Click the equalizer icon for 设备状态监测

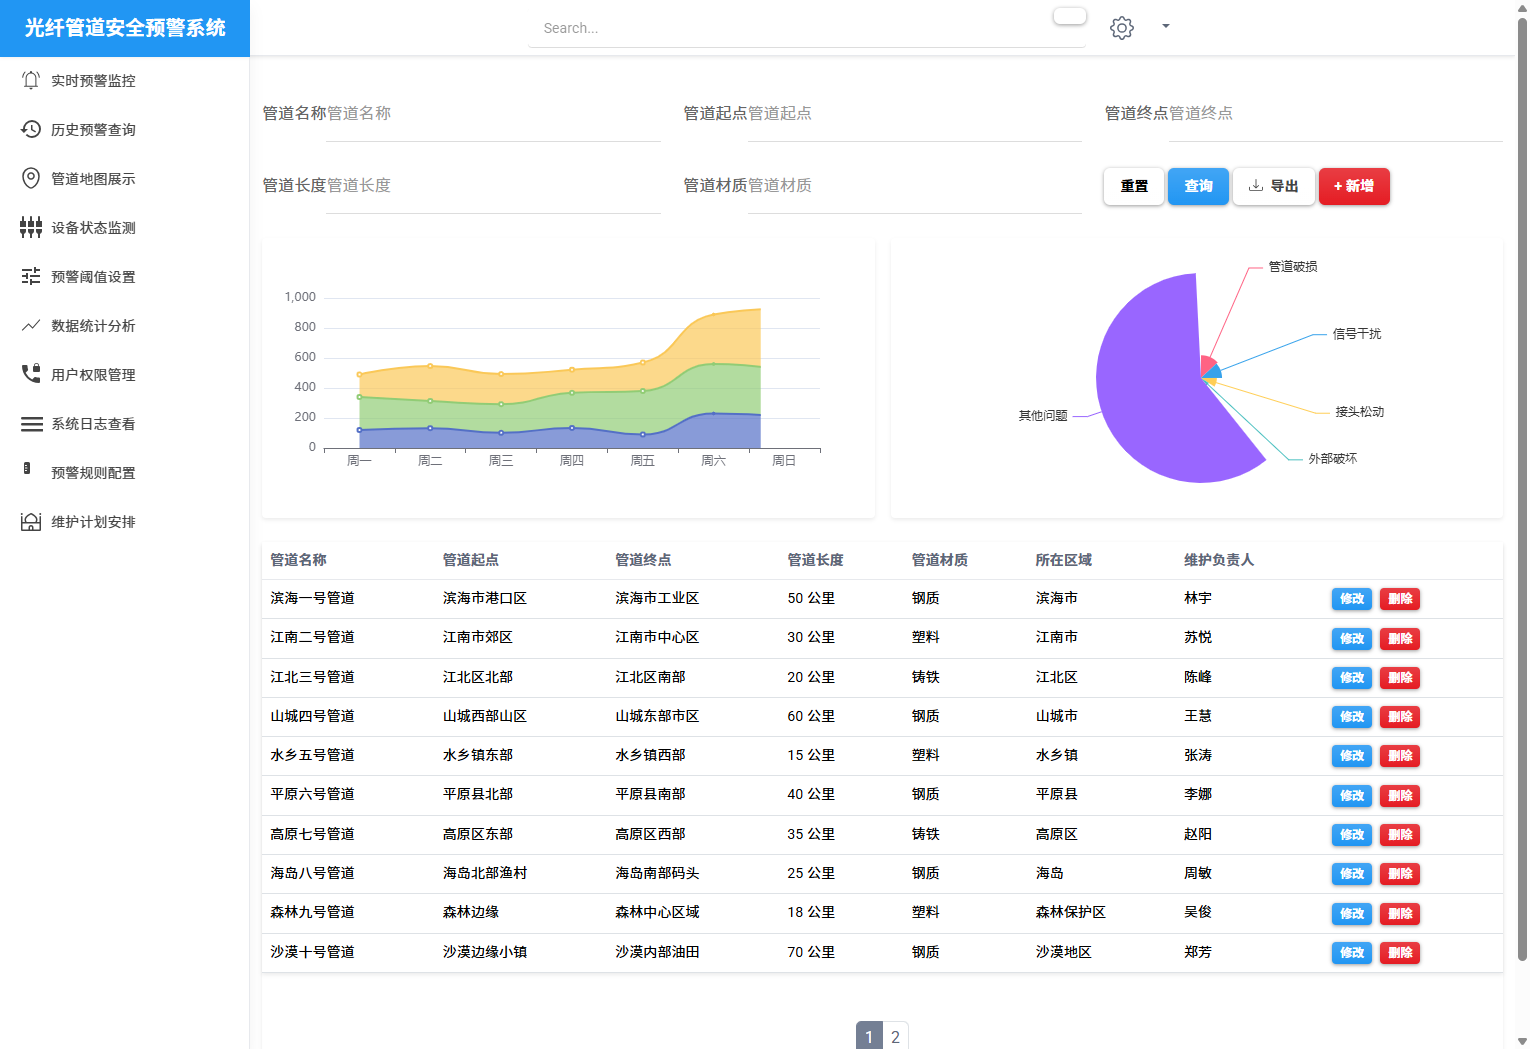[31, 228]
